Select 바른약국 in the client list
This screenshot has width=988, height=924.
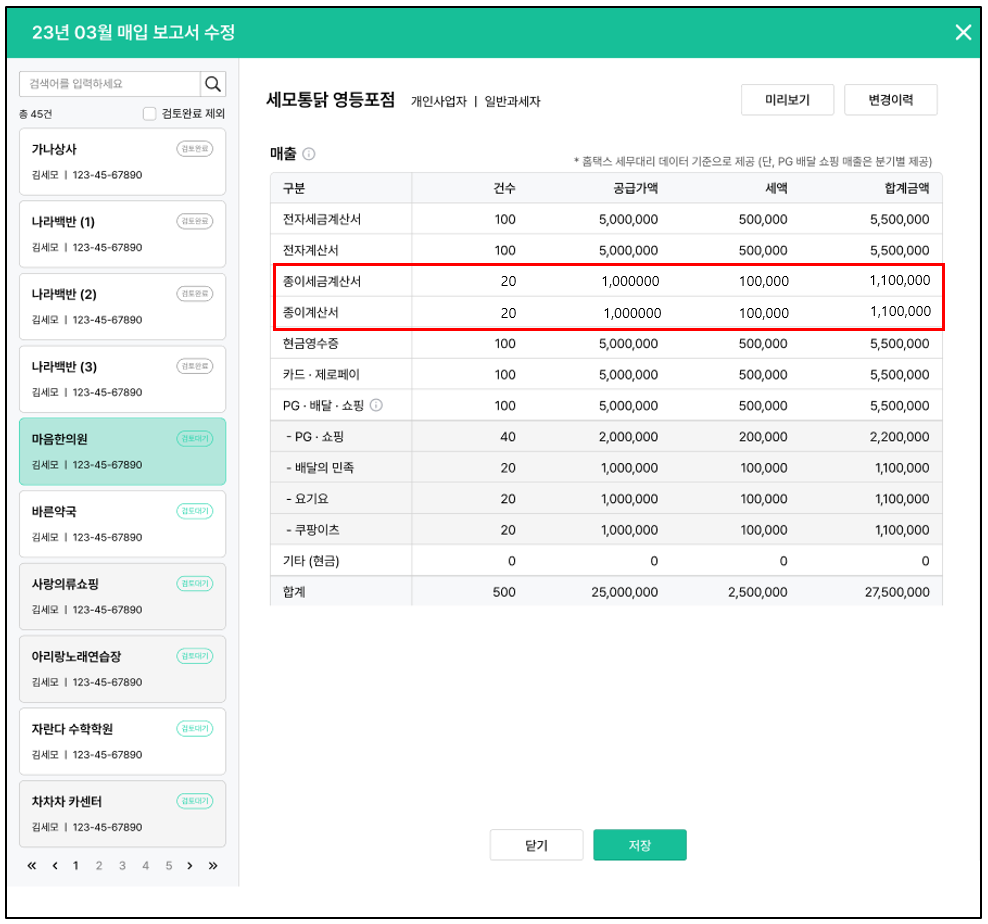click(122, 523)
